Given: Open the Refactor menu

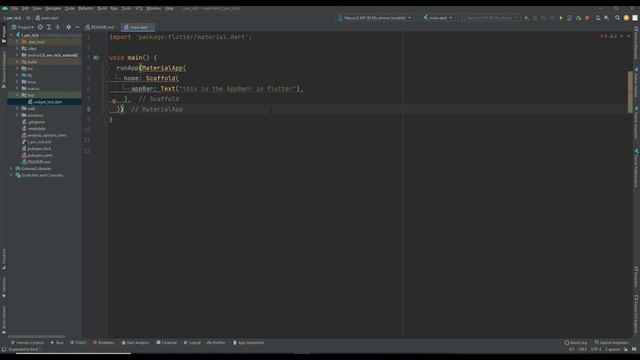Looking at the screenshot, I should 86,8.
